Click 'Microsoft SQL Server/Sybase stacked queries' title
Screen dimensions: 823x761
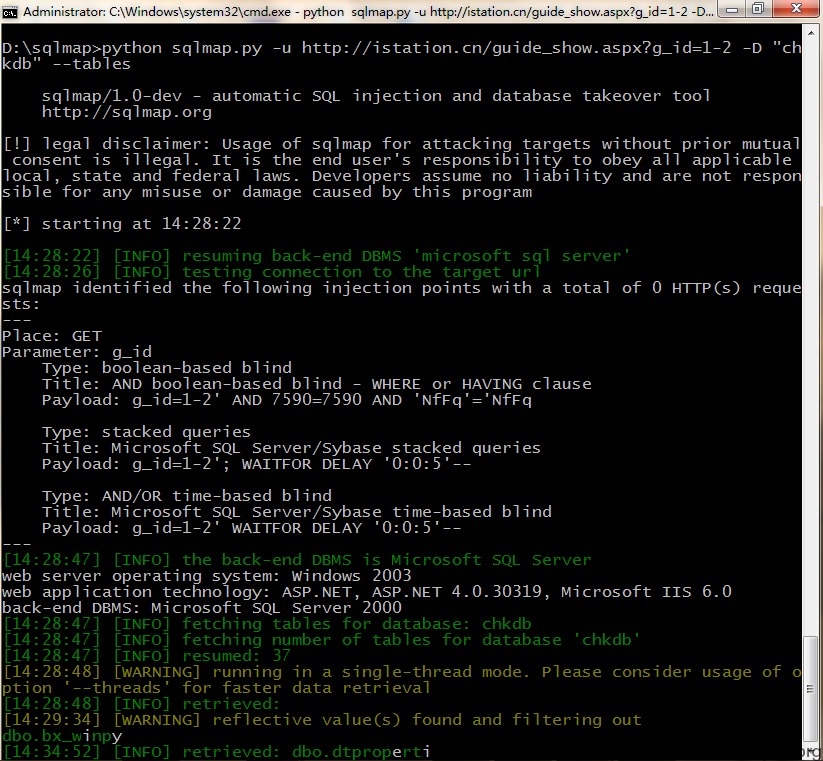(x=291, y=448)
